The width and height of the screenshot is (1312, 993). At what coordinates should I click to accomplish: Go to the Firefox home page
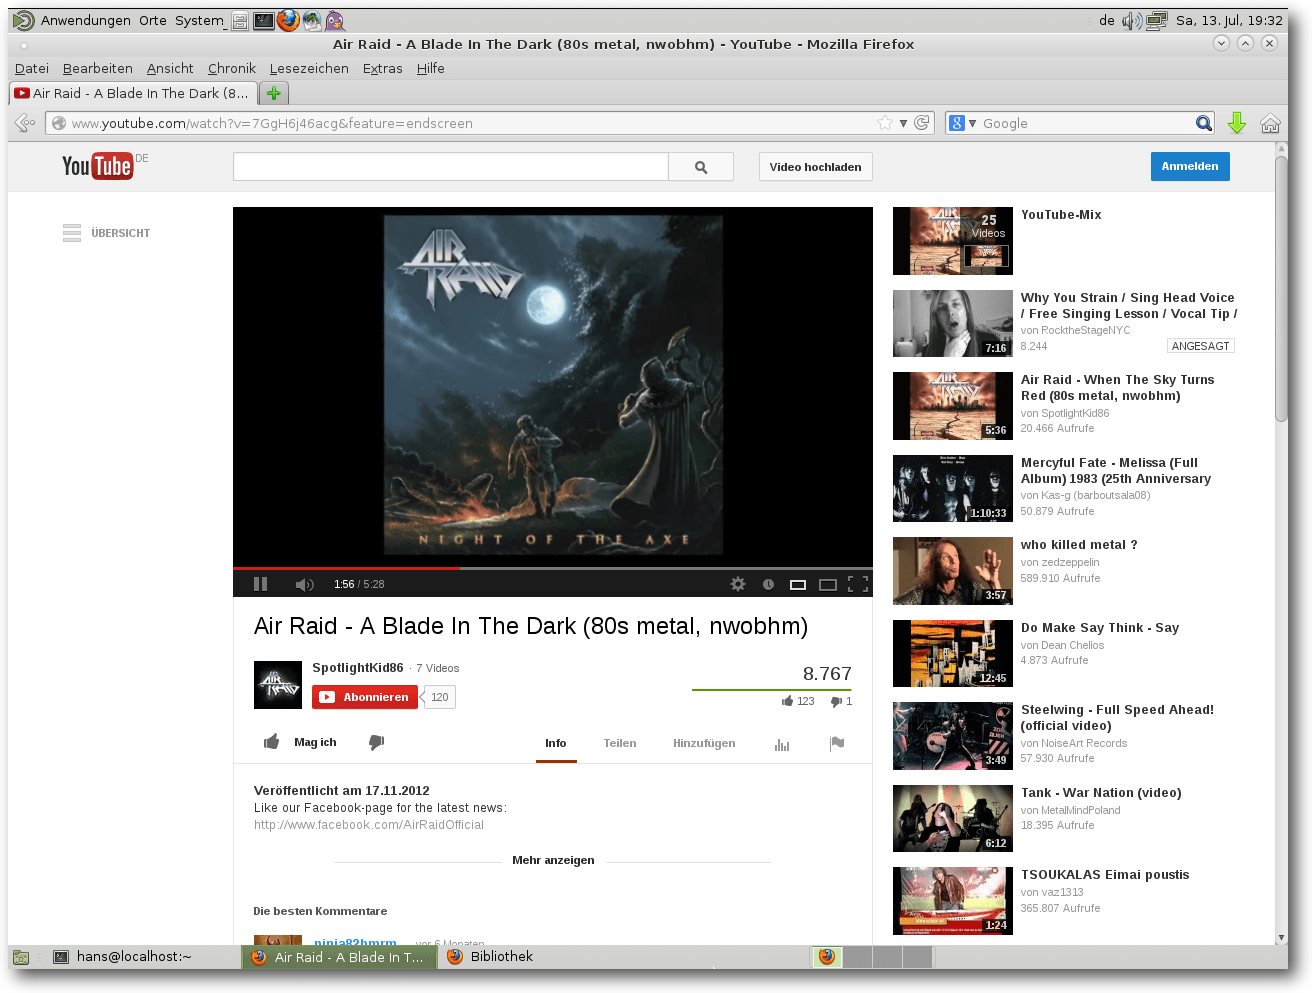1270,123
